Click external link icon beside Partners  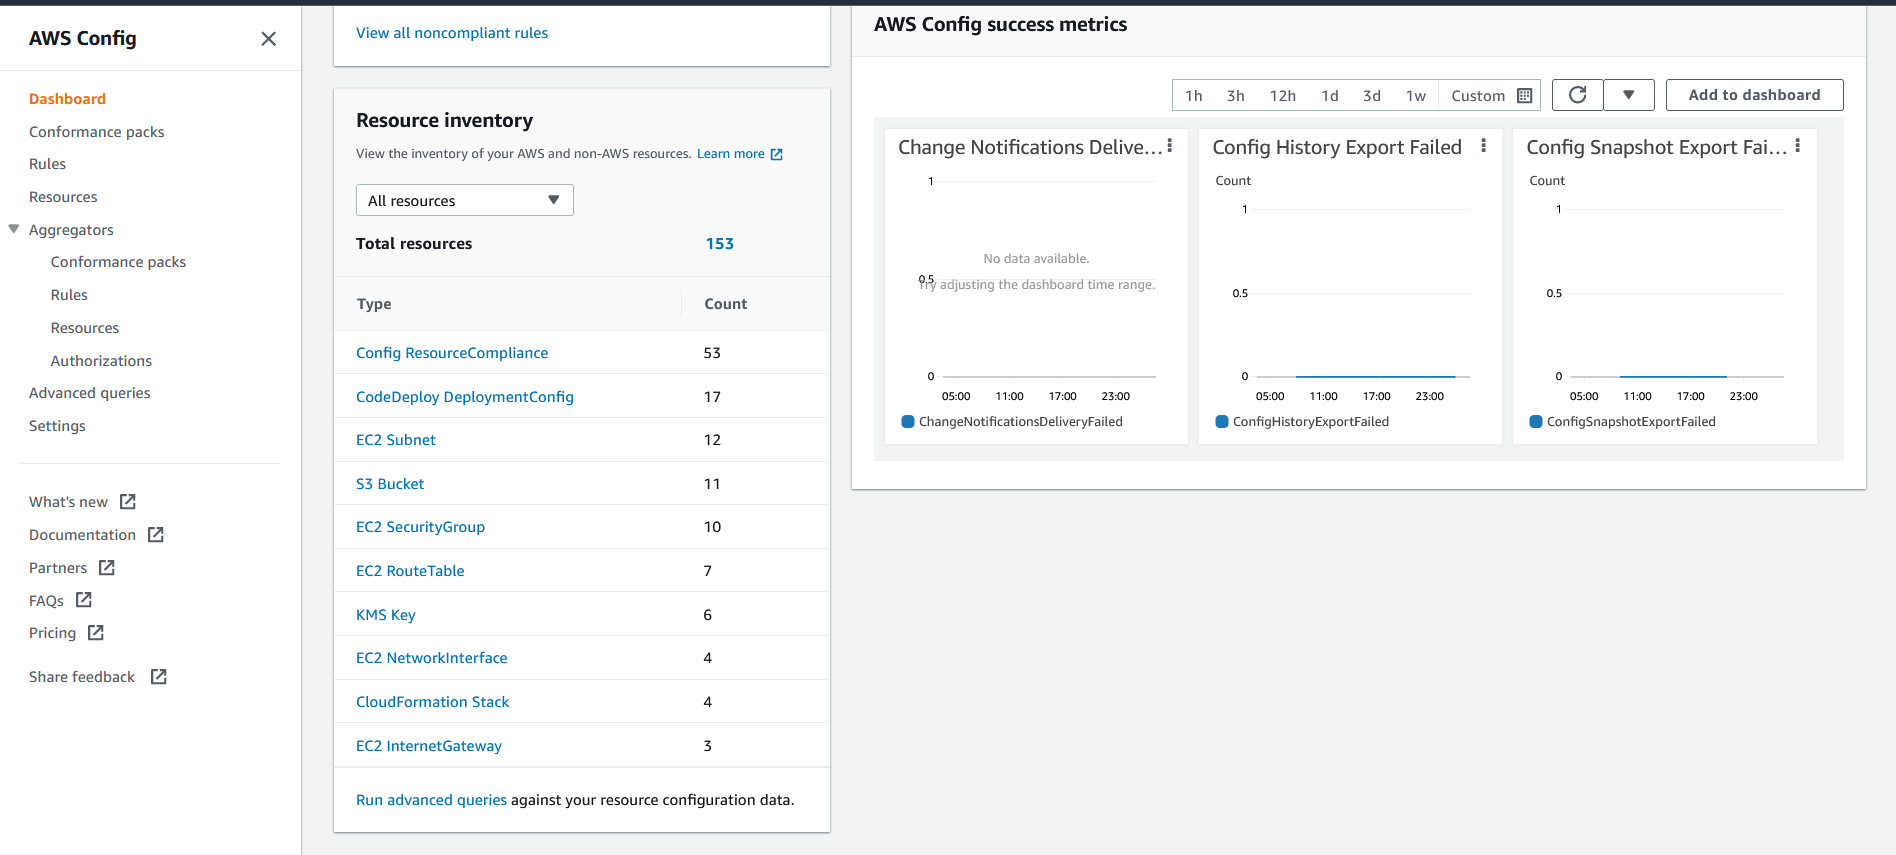click(107, 568)
